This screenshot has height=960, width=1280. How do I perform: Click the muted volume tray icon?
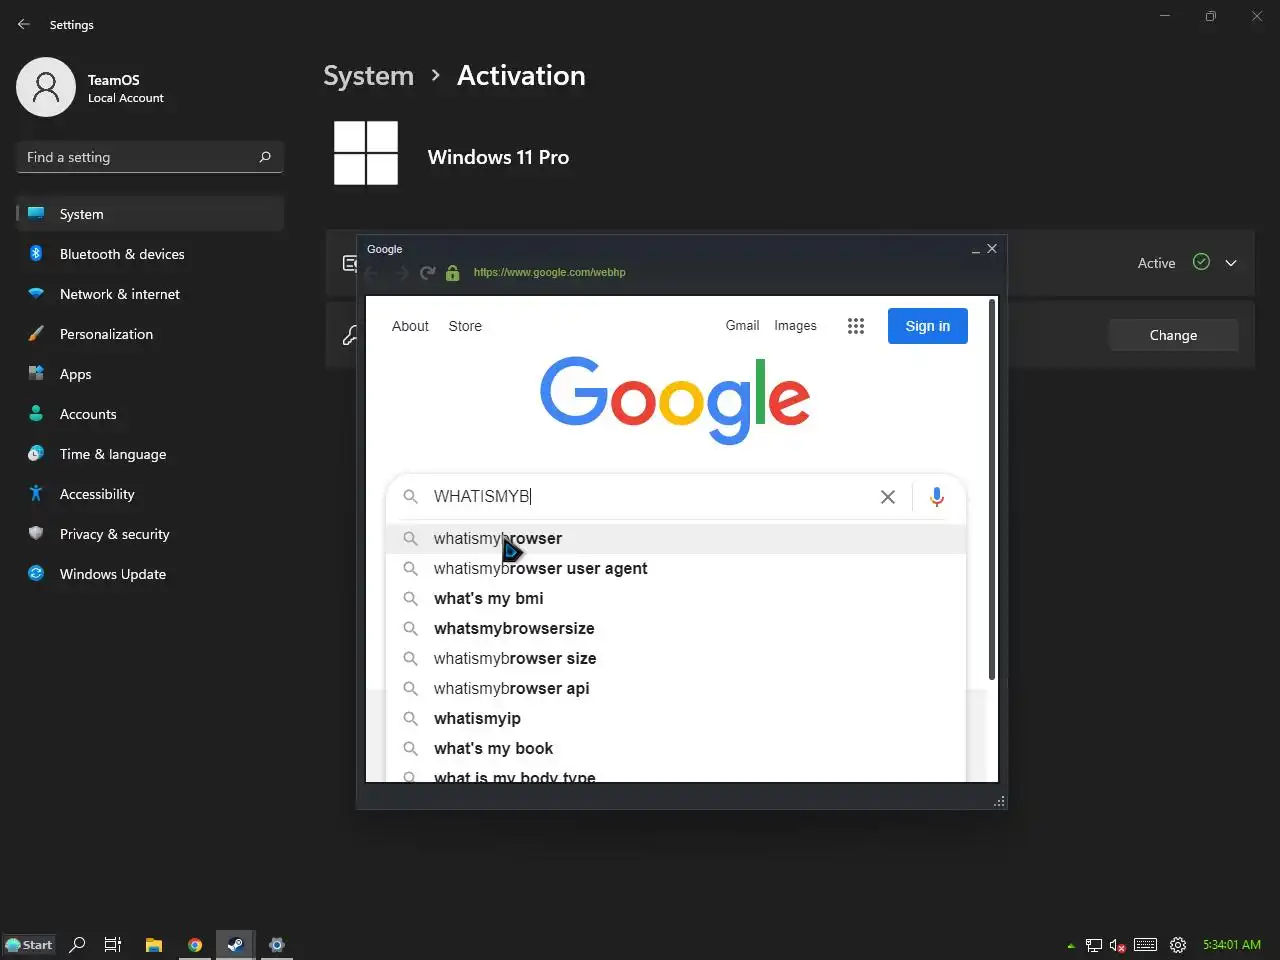(x=1118, y=945)
